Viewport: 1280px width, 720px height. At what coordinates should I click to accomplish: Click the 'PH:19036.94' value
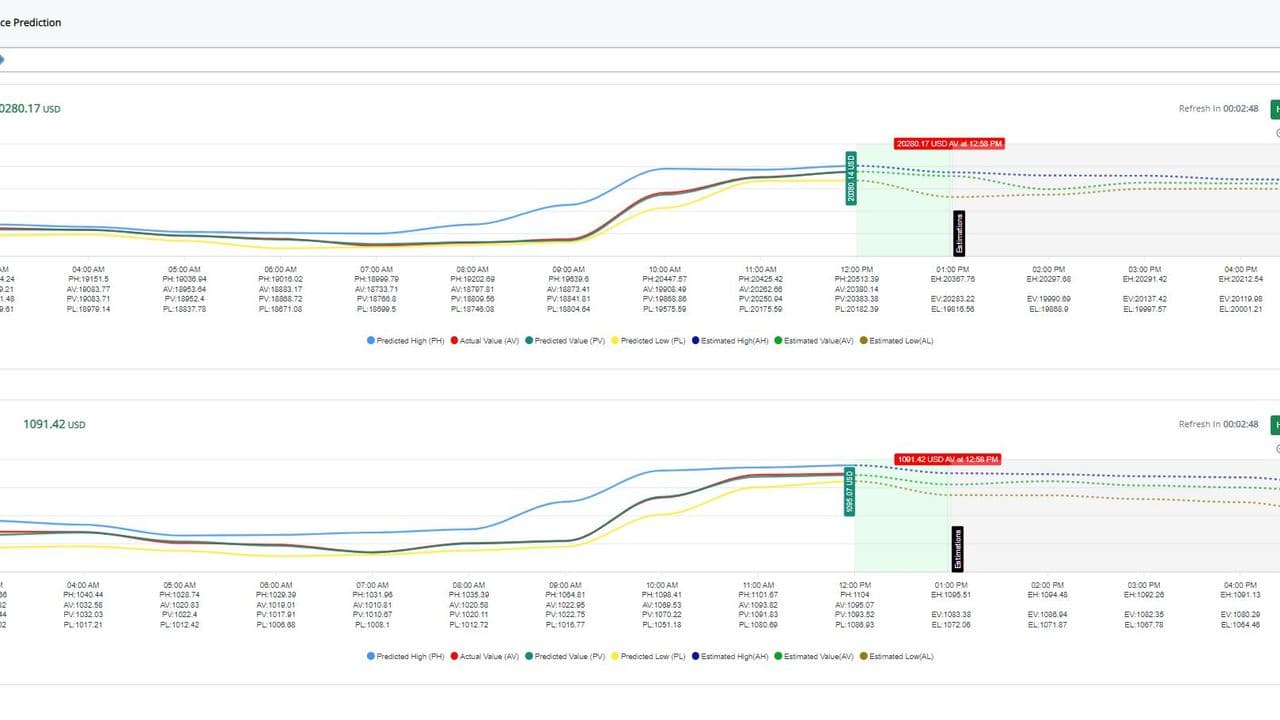pyautogui.click(x=184, y=280)
